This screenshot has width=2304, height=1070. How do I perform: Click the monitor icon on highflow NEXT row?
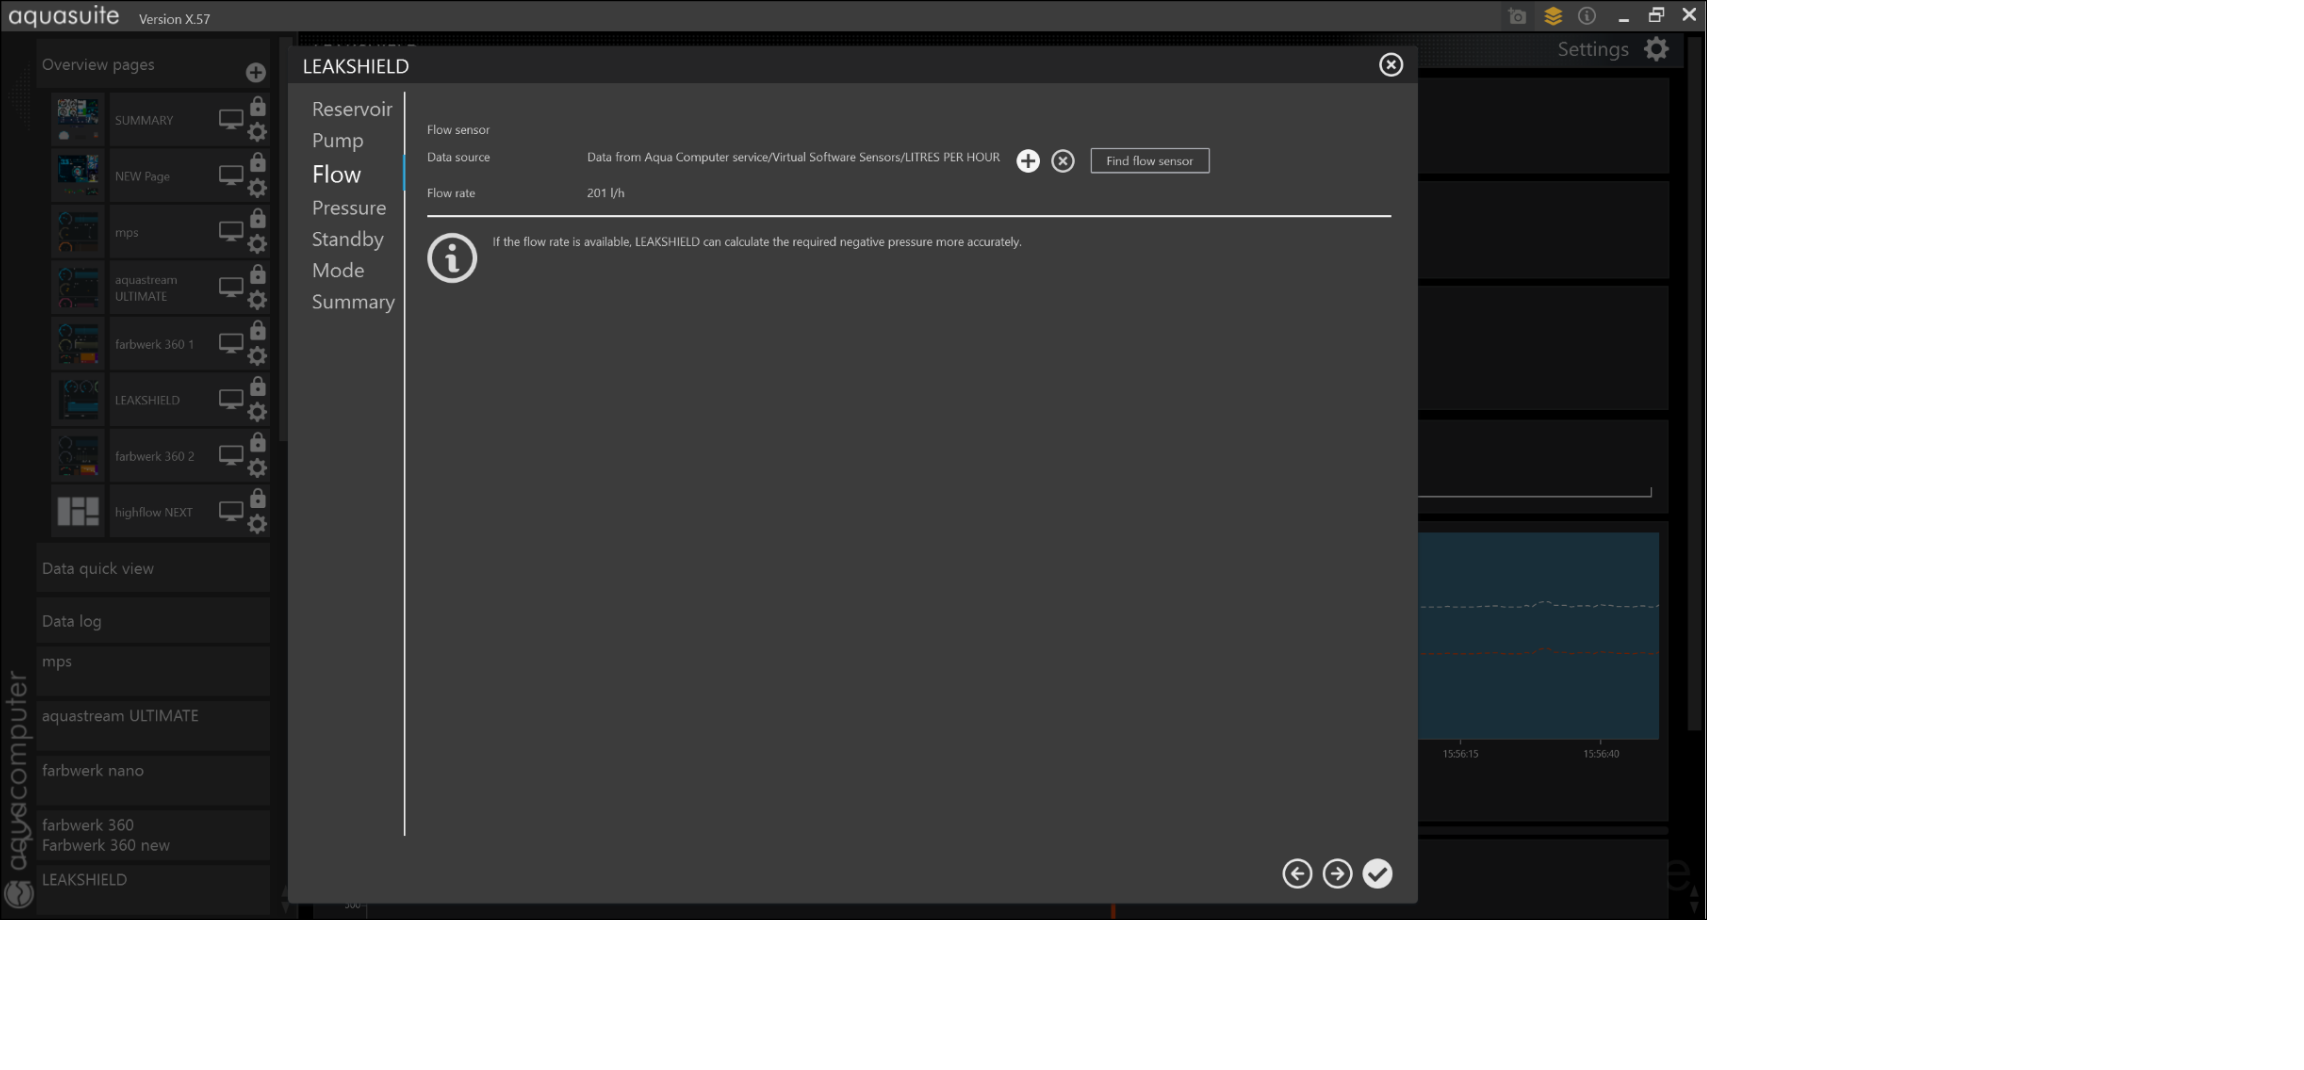coord(231,512)
